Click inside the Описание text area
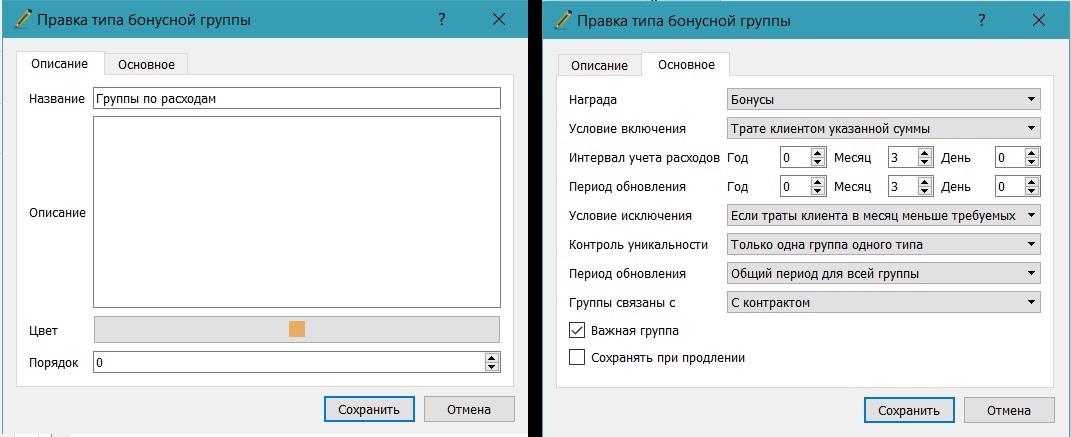Viewport: 1071px width, 437px height. pyautogui.click(x=296, y=212)
